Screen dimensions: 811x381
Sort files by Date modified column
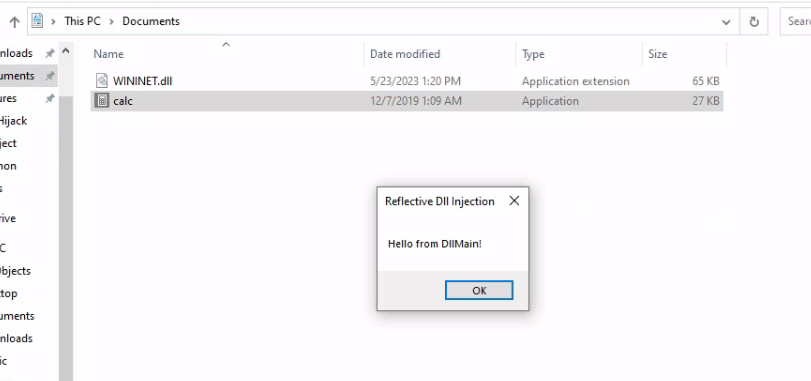[440, 54]
